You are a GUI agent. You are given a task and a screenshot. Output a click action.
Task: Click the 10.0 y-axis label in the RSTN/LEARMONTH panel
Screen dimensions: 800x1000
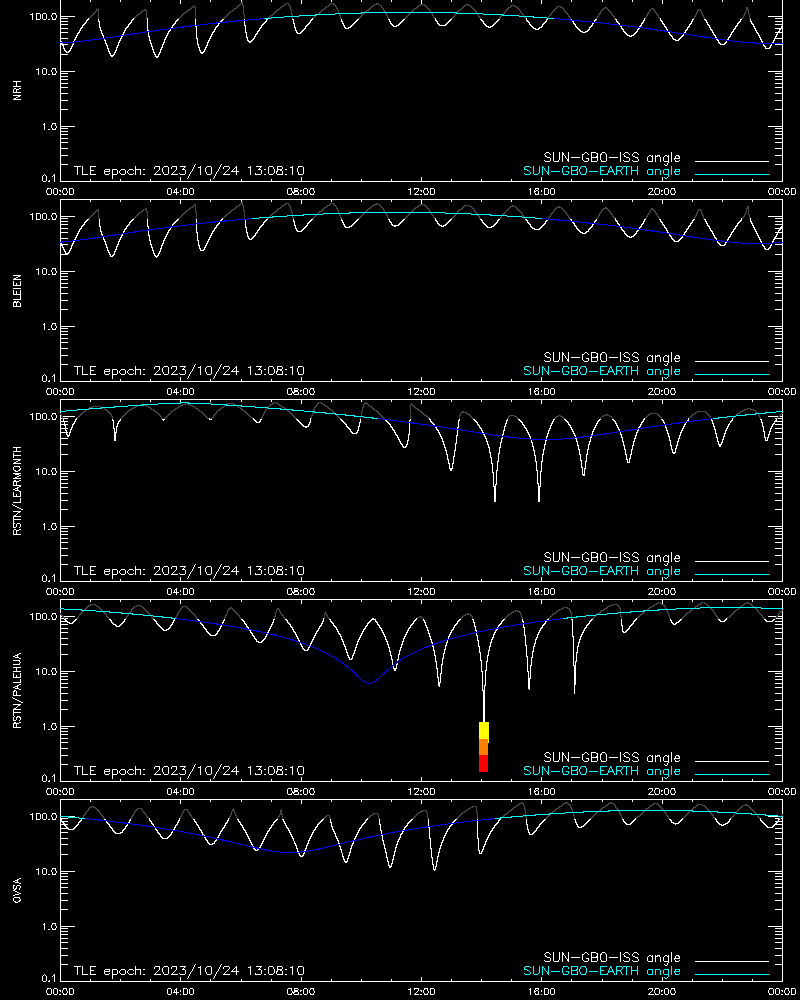click(45, 472)
